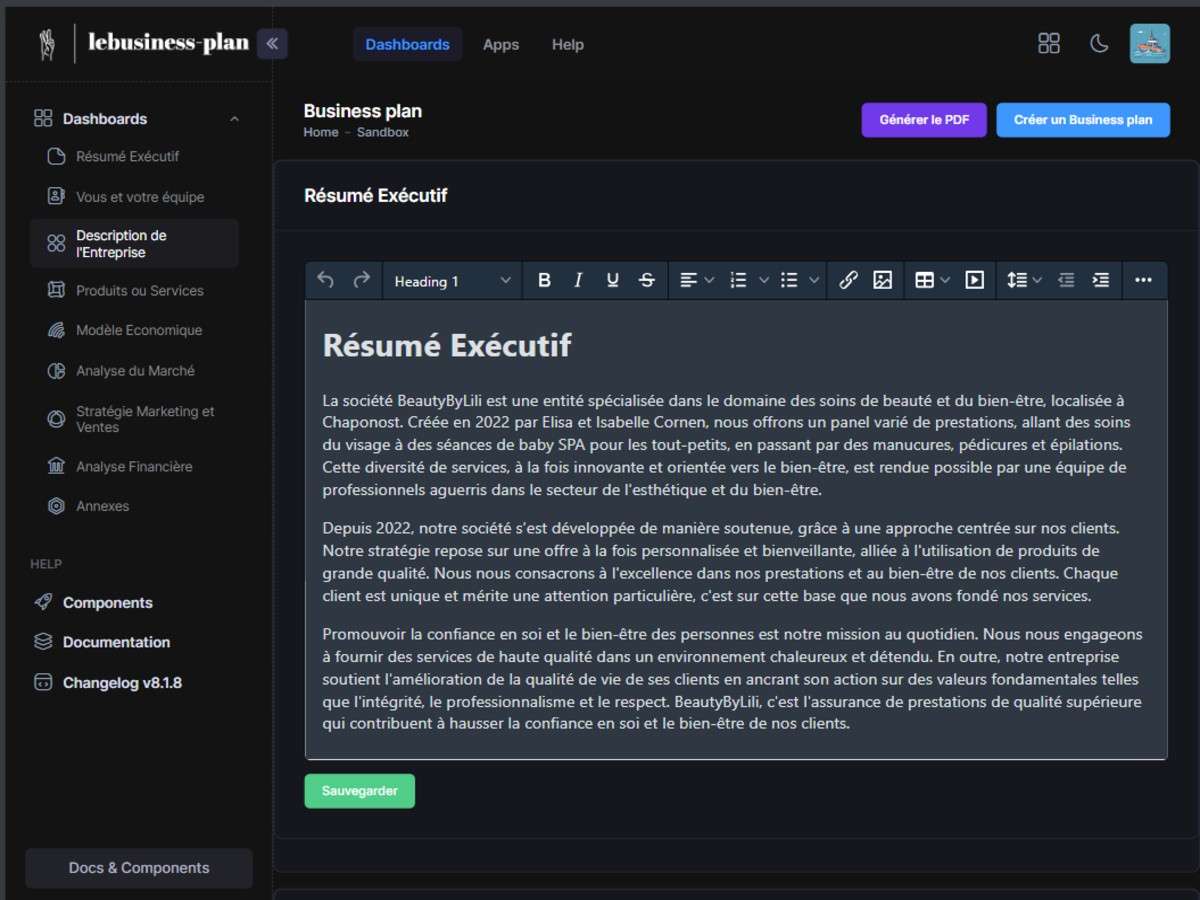
Task: Open the text alignment dropdown
Action: click(x=696, y=280)
